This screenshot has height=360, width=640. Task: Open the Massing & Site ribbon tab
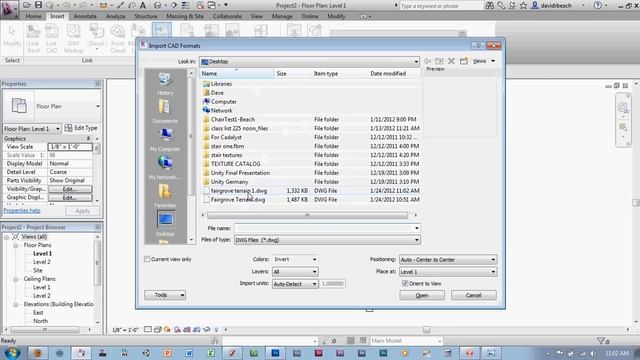click(185, 16)
